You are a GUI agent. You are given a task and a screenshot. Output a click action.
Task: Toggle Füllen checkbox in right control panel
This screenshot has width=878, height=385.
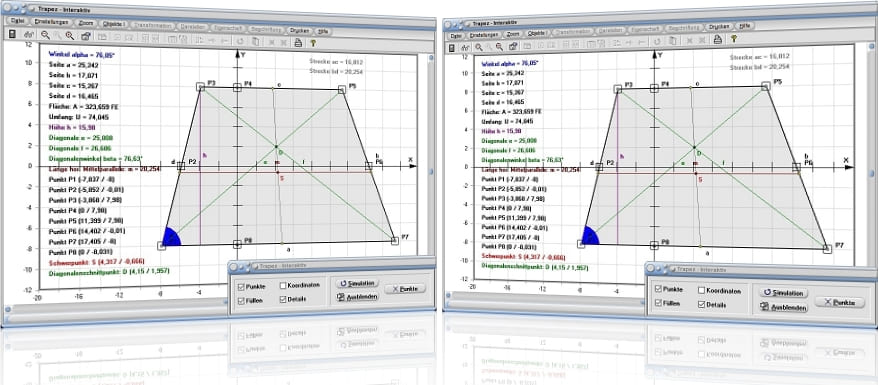coord(658,303)
